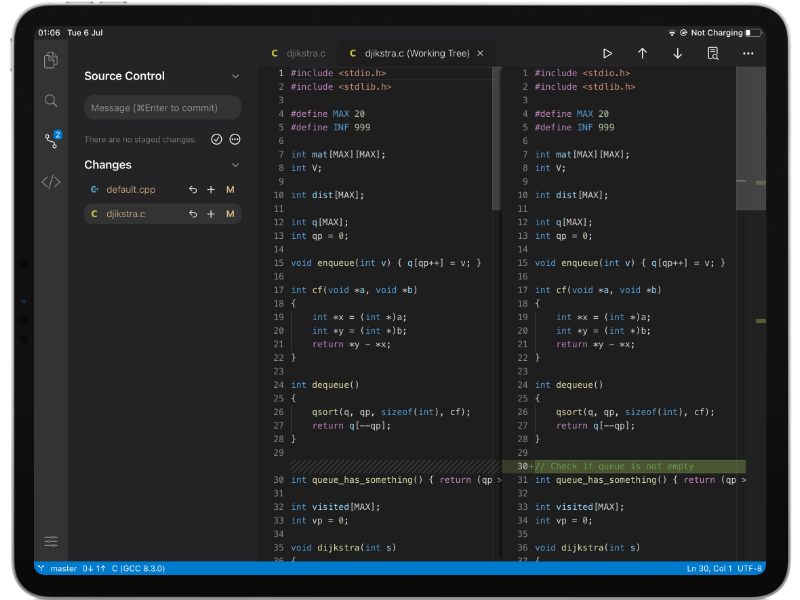The height and width of the screenshot is (600, 800).
Task: Select default.cpp in Changes list
Action: pyautogui.click(x=162, y=190)
